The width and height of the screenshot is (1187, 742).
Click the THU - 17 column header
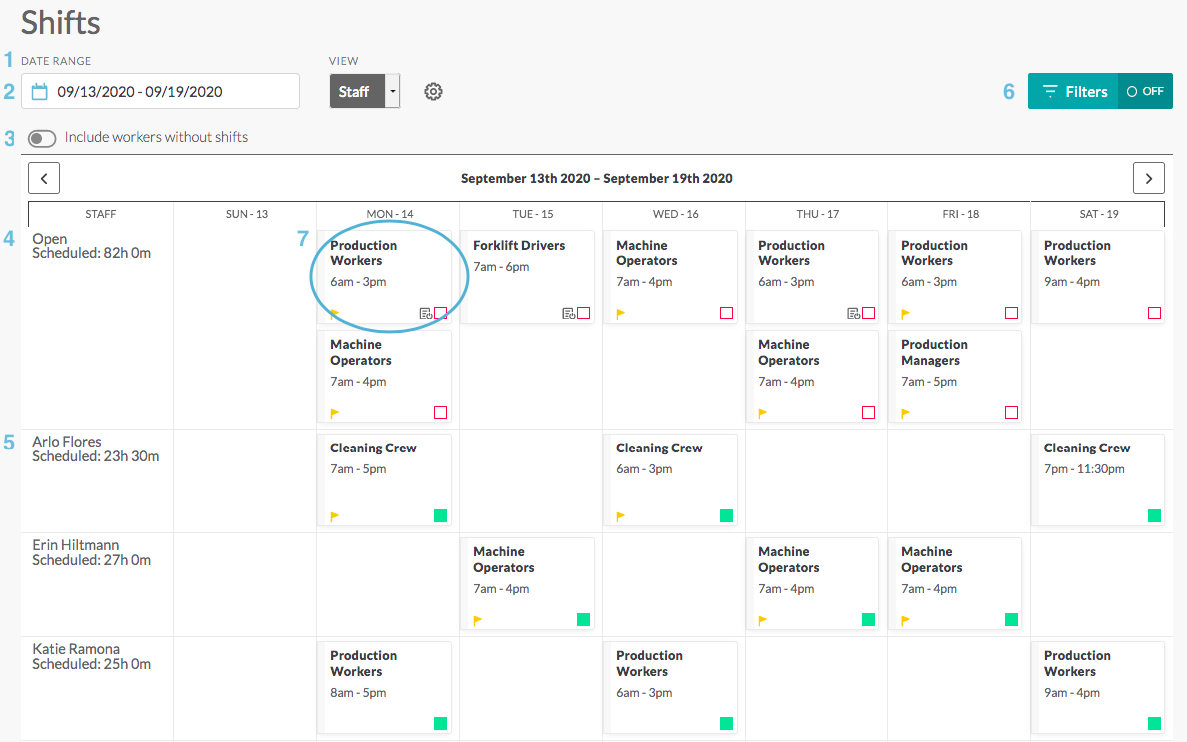point(818,214)
